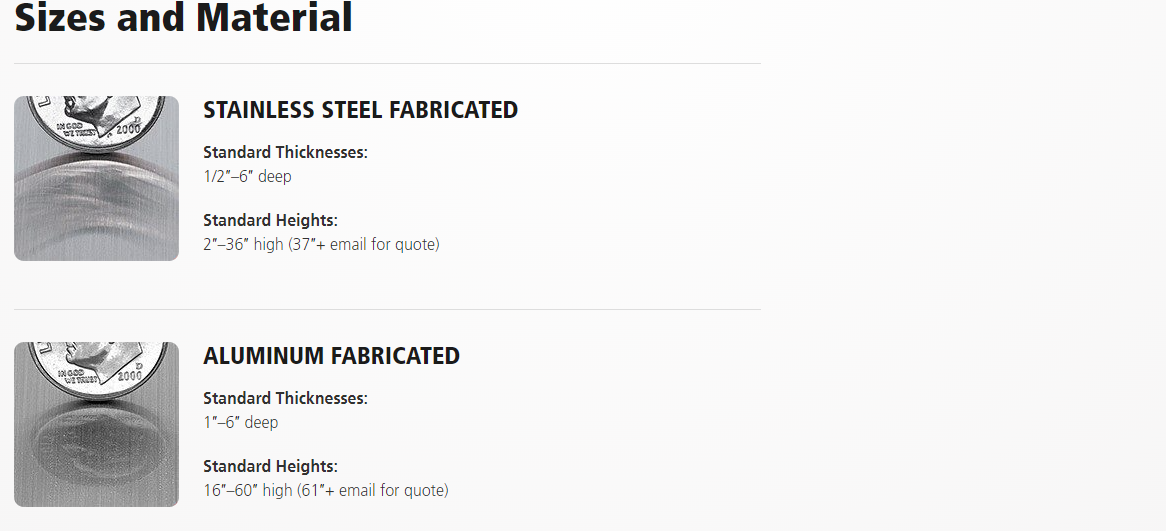Viewport: 1166px width, 531px height.
Task: Click the ALUMINUM FABRICATED heading
Action: 332,356
